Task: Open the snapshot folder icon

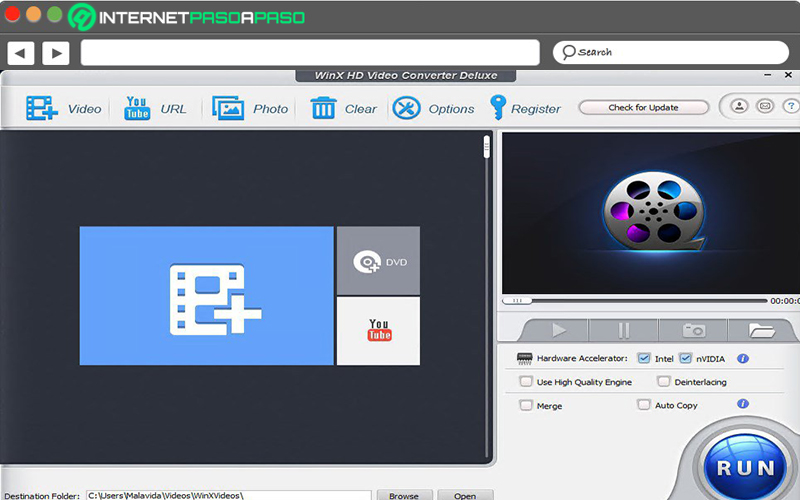Action: (761, 331)
